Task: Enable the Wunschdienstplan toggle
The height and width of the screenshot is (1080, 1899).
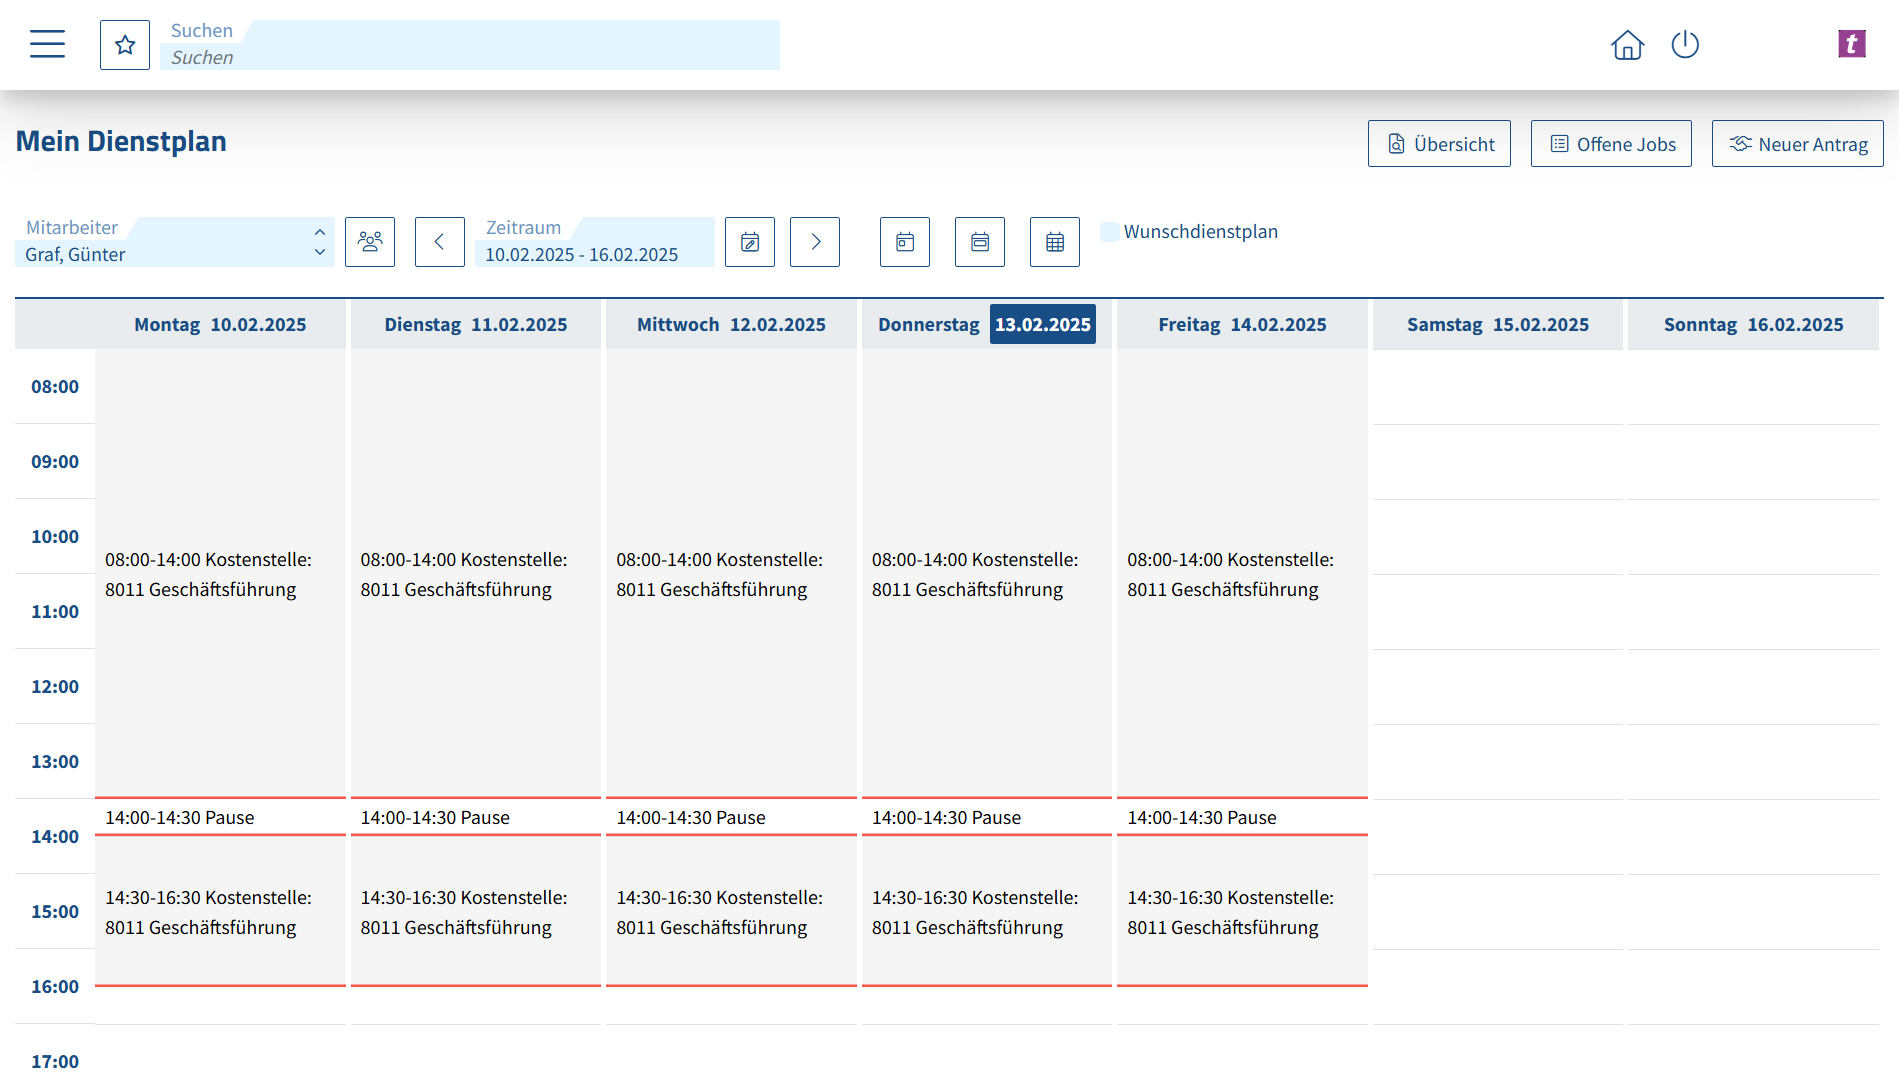Action: (1109, 231)
